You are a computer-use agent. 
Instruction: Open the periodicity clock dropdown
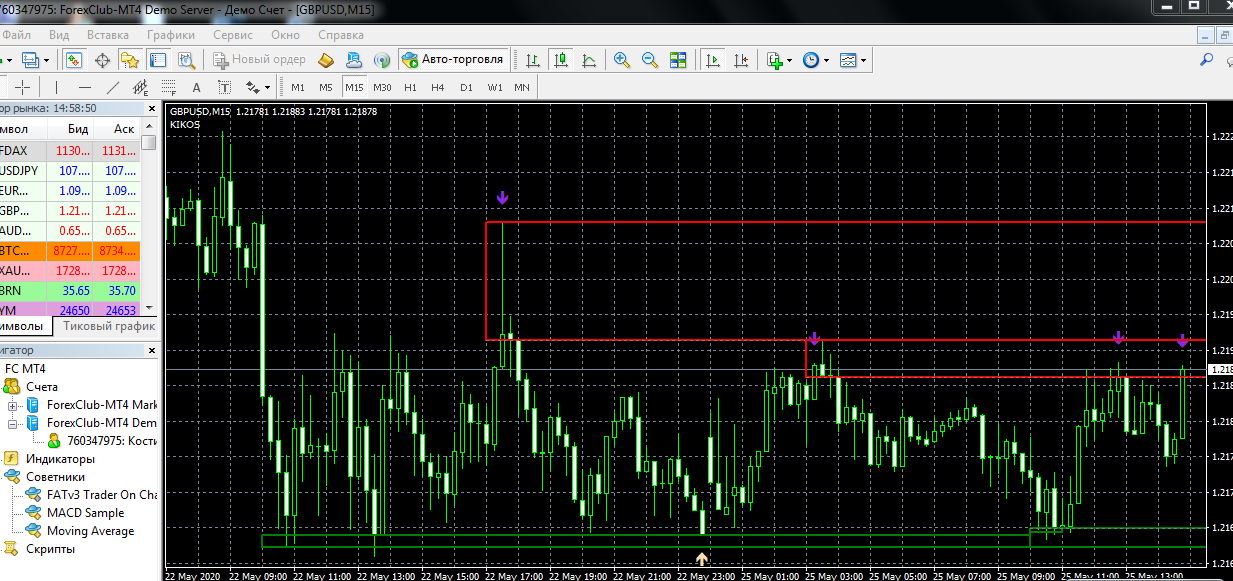[813, 60]
